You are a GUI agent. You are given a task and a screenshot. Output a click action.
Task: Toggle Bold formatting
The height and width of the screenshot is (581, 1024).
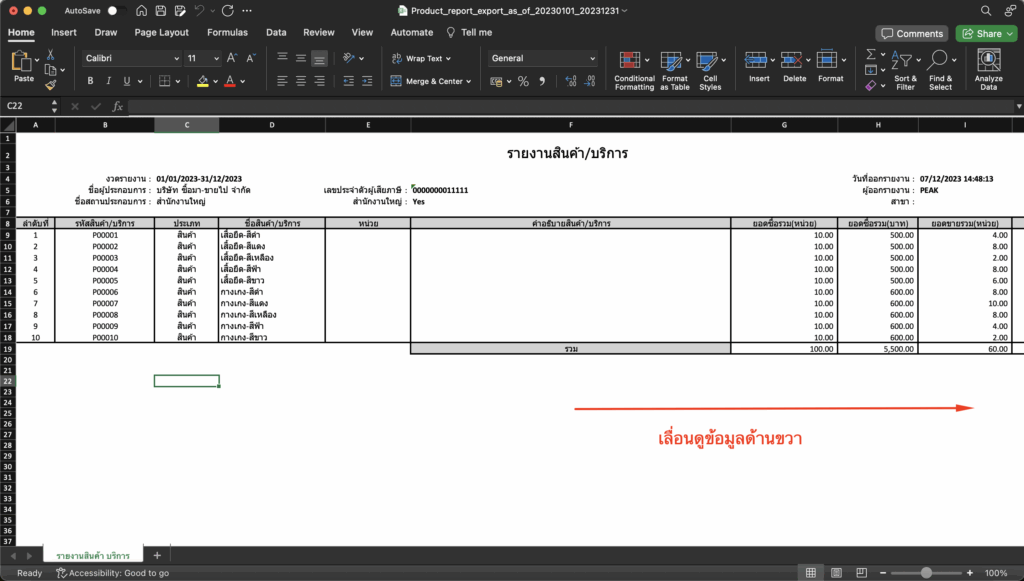[90, 81]
